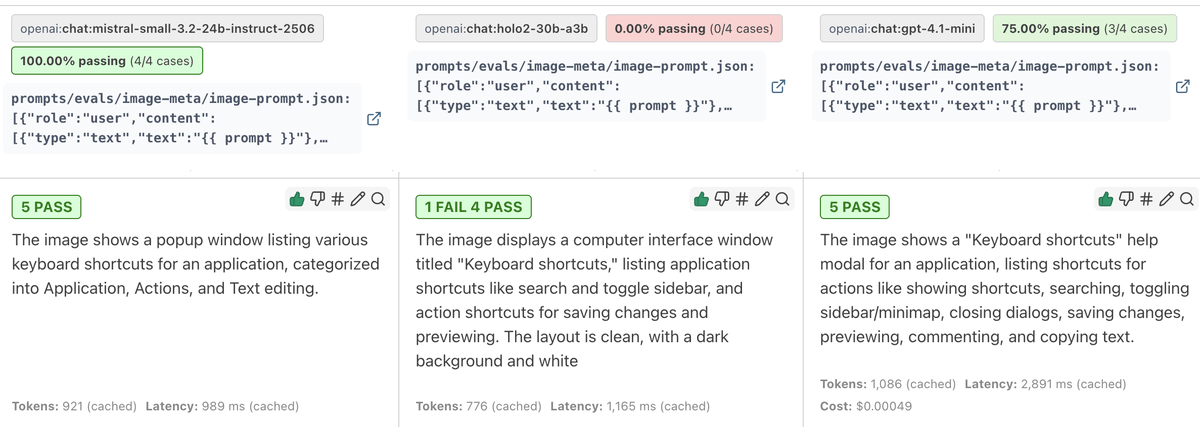Open details magnifier for mistral-small output
The image size is (1200, 427).
click(x=378, y=199)
